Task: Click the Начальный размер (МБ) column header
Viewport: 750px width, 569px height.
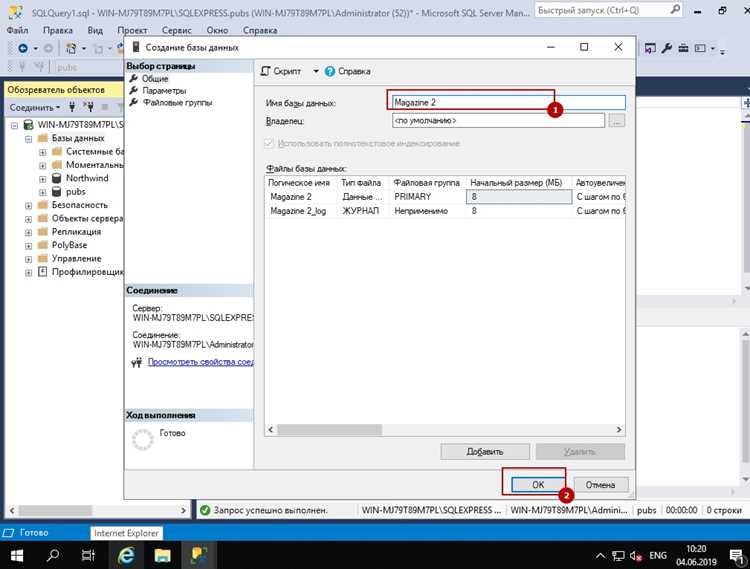Action: coord(519,183)
